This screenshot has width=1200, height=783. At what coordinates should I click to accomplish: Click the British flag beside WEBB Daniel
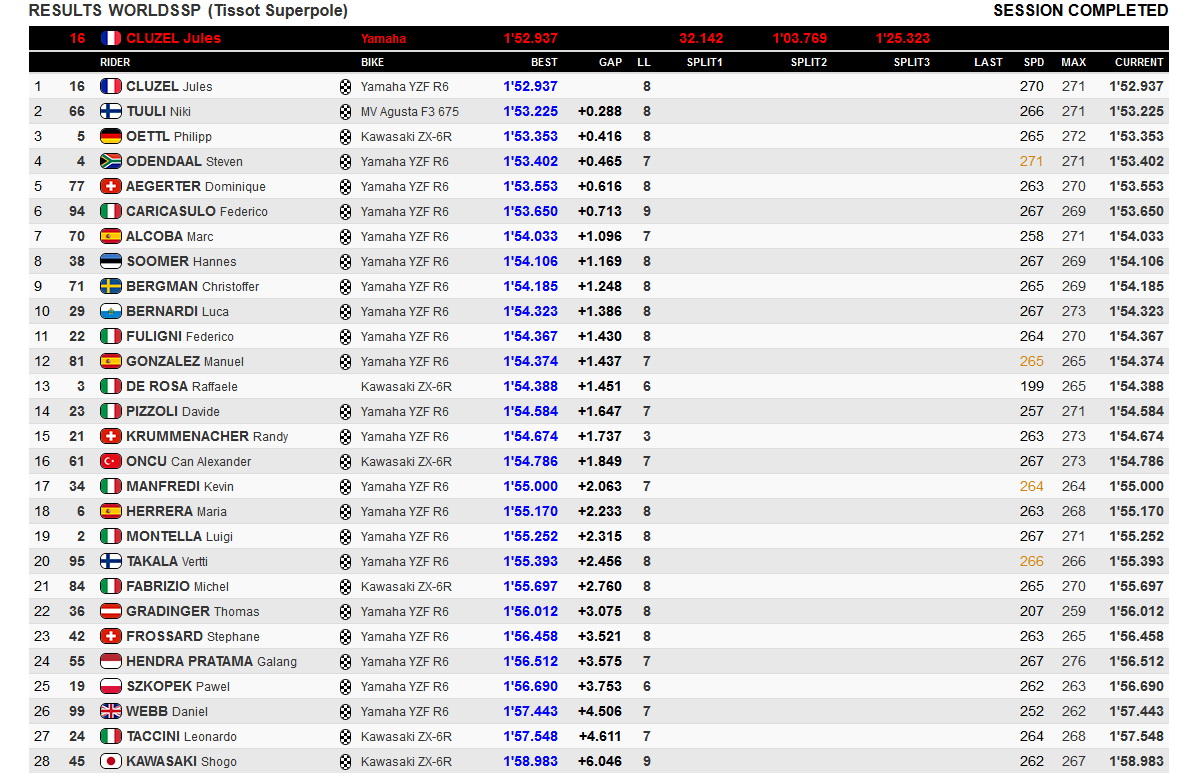tap(111, 711)
